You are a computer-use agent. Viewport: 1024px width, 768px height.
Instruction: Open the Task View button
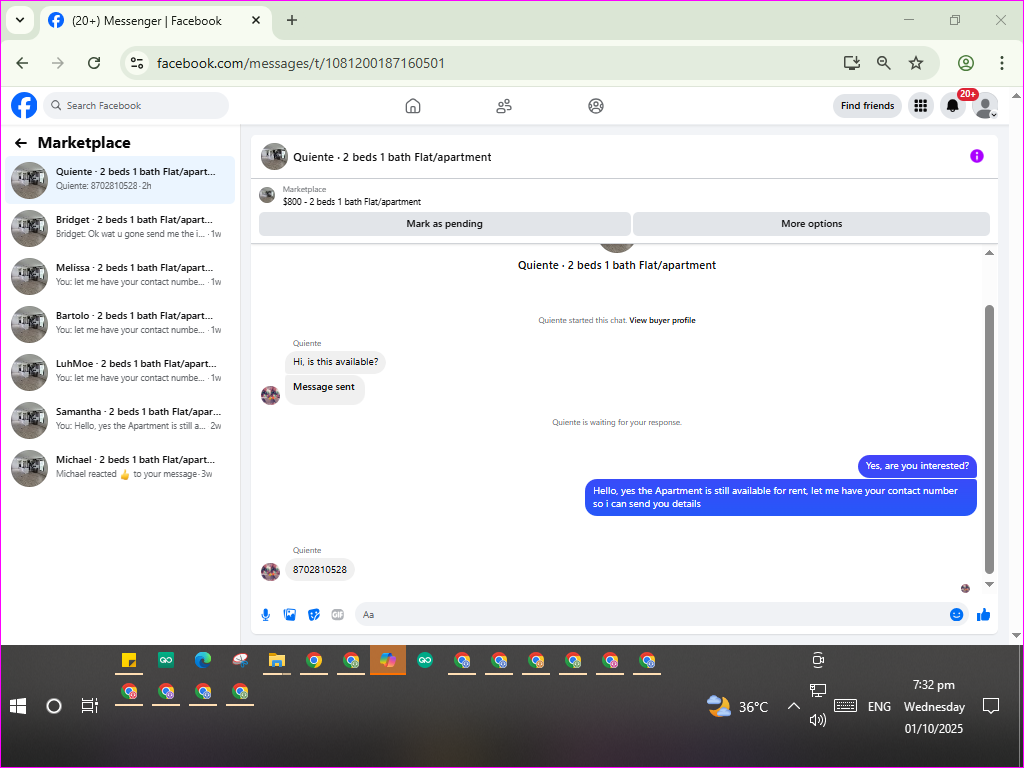tap(89, 706)
